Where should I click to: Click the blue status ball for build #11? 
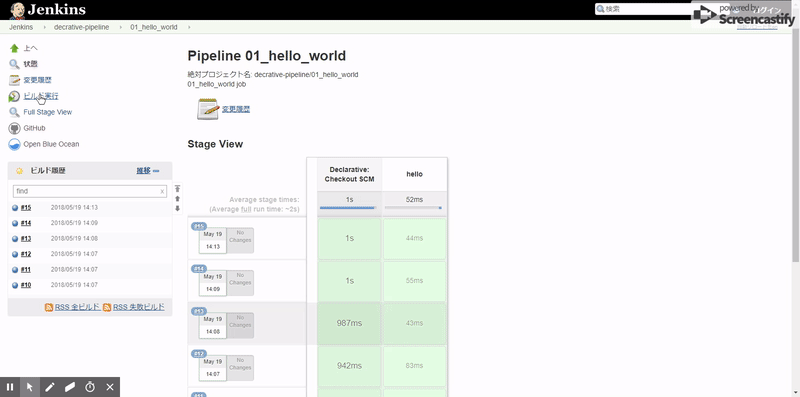click(15, 269)
